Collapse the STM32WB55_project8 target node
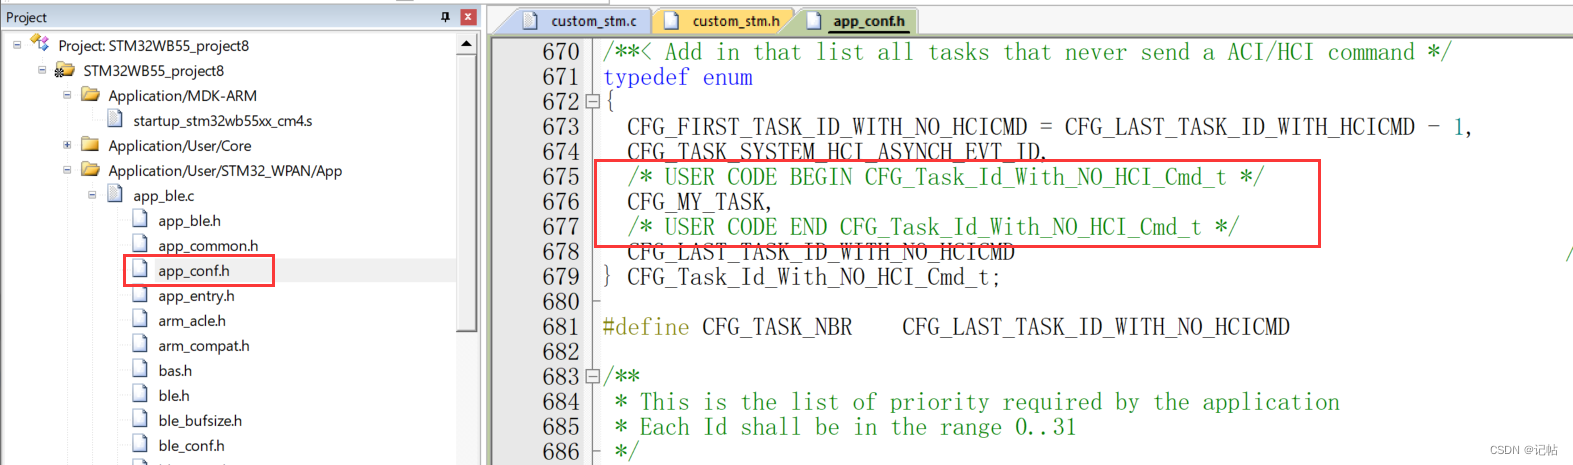 [x=42, y=70]
